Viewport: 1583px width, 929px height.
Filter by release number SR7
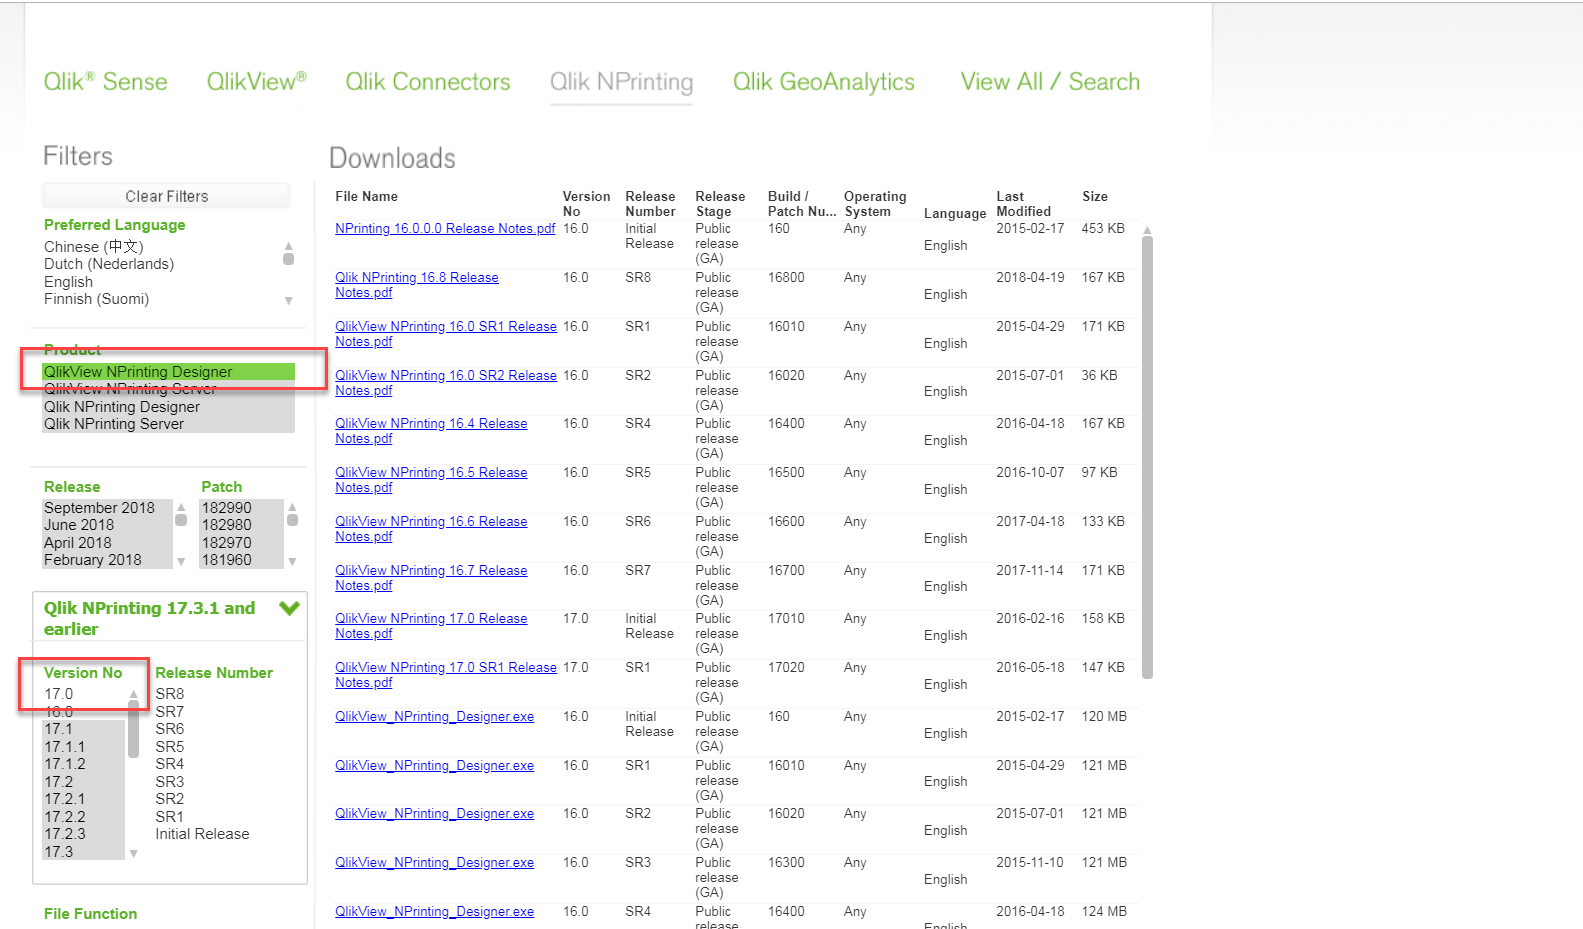pyautogui.click(x=170, y=712)
